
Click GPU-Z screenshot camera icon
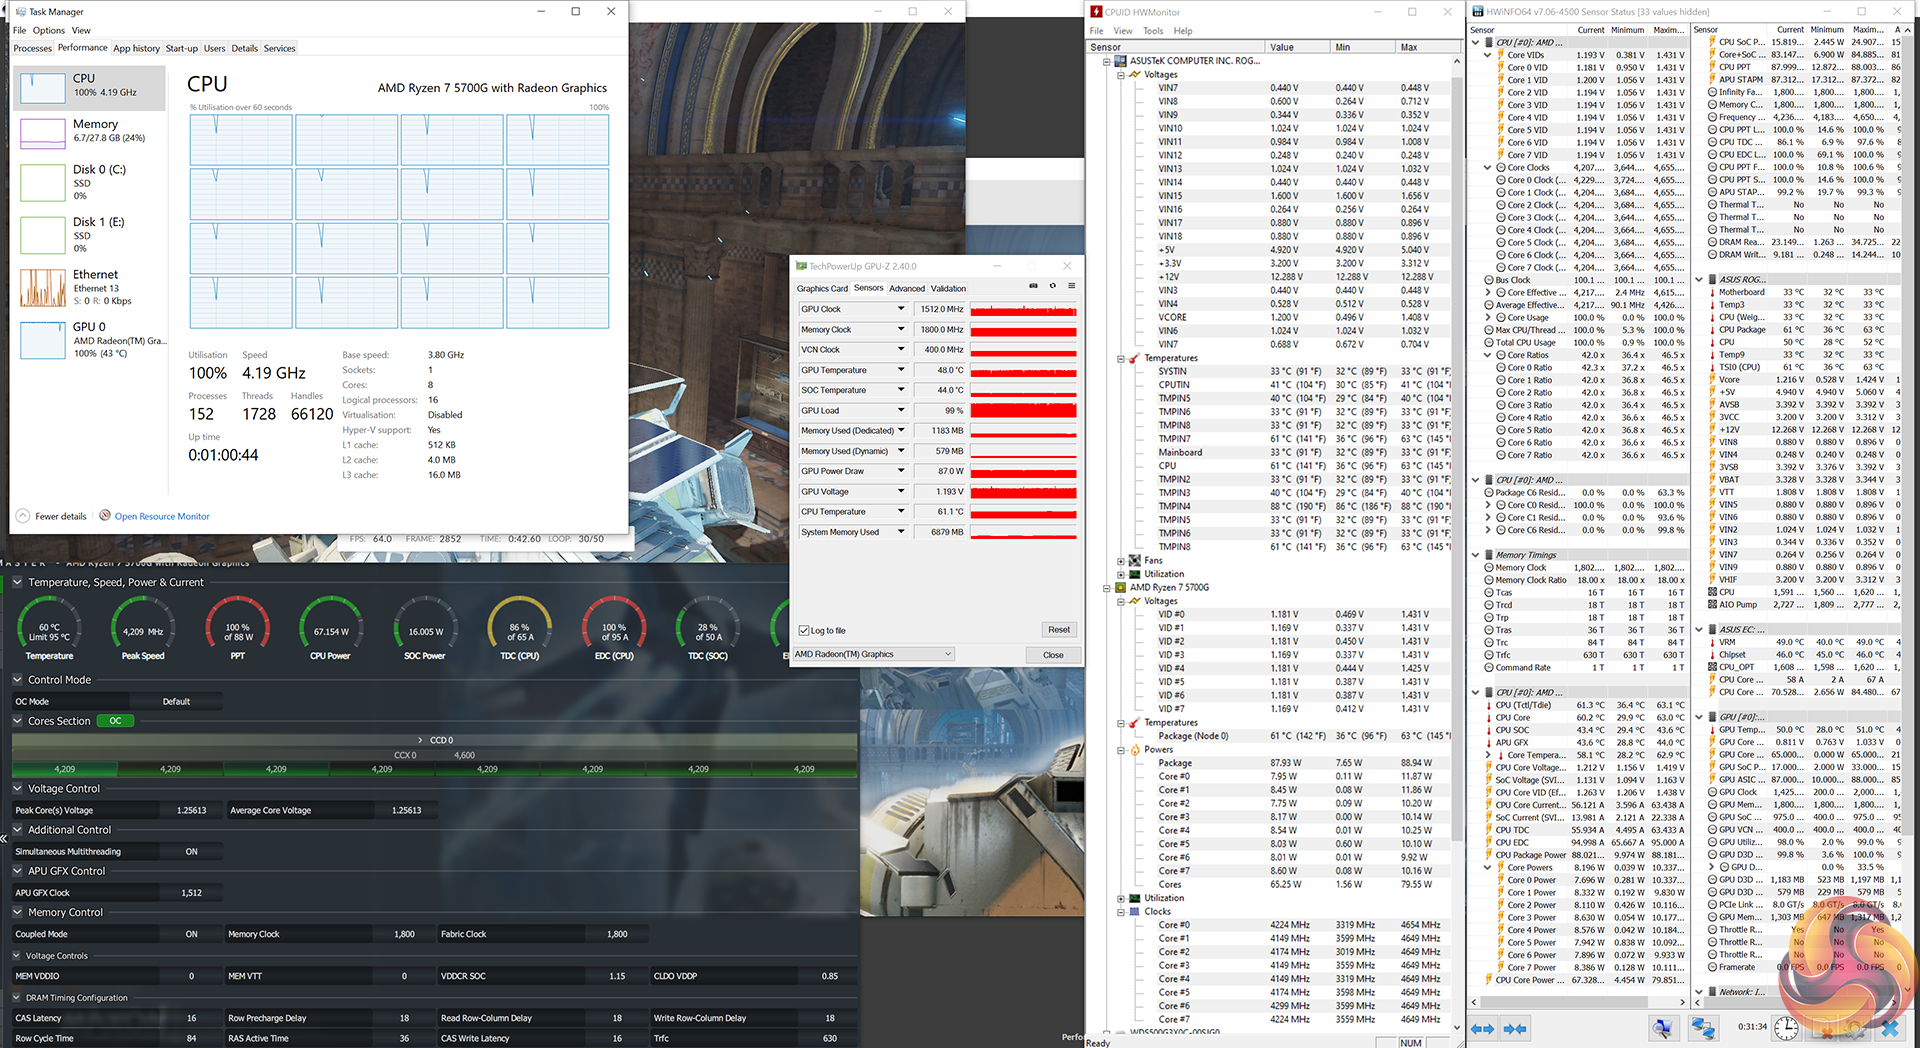1033,286
